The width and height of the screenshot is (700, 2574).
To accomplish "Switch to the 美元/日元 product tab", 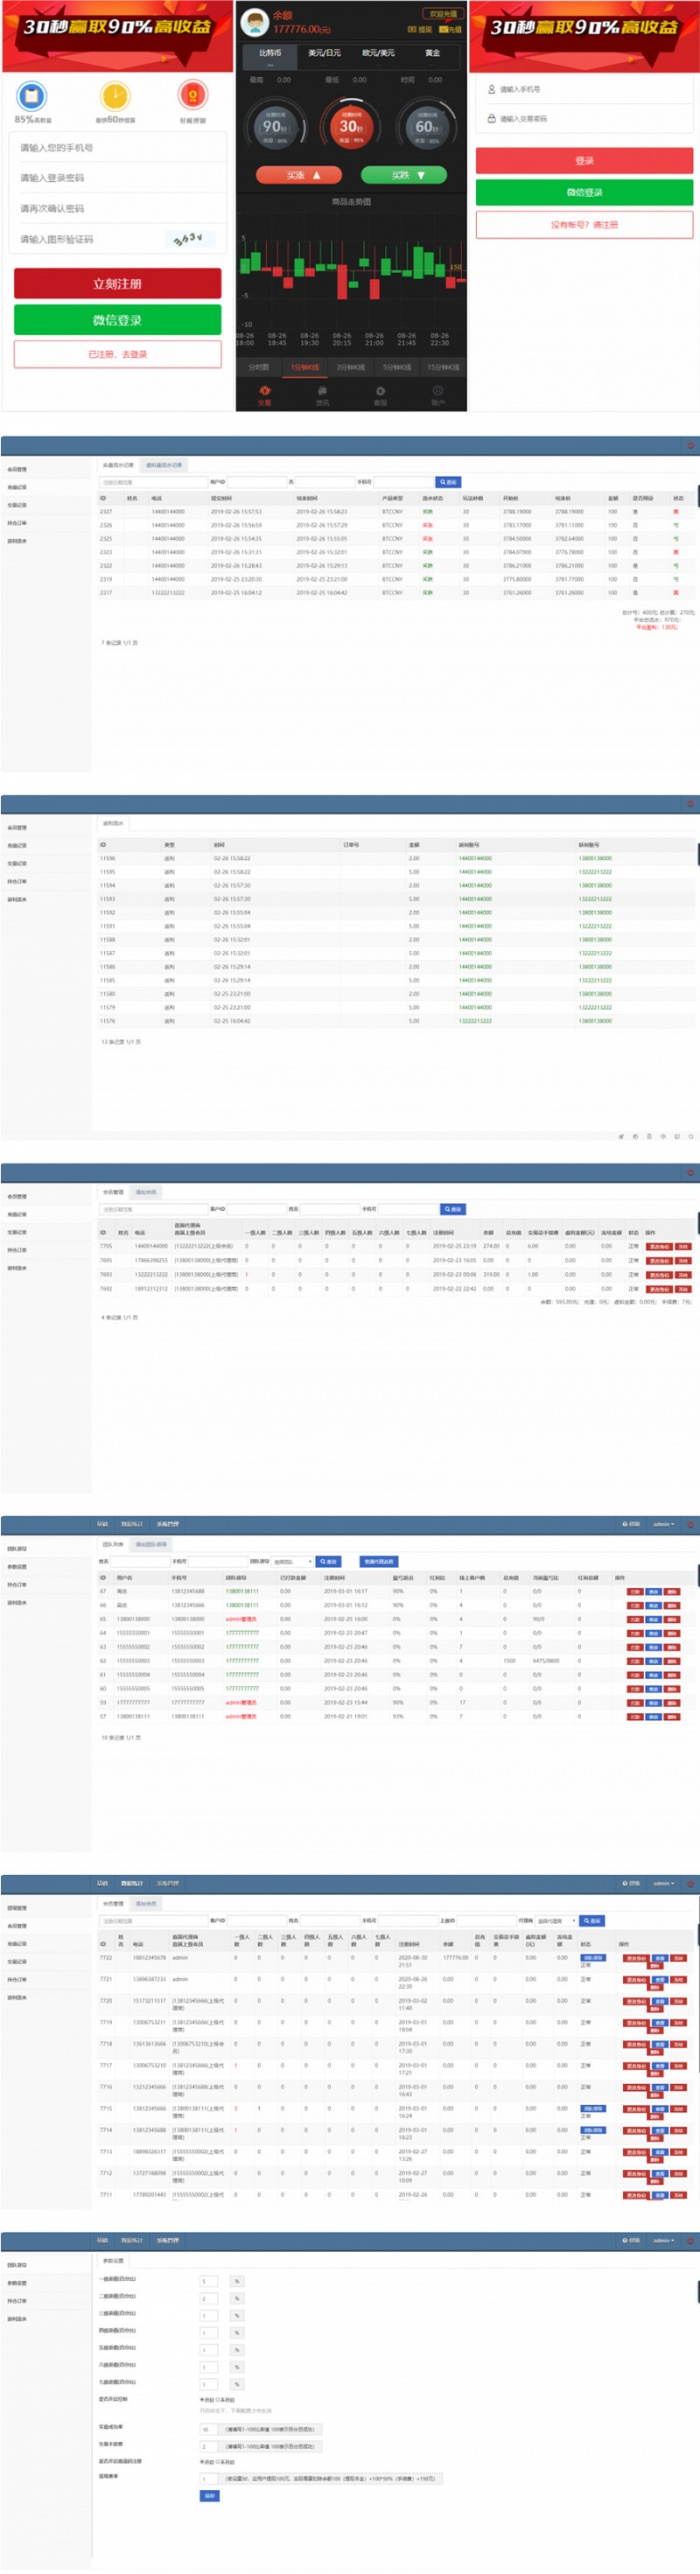I will (324, 53).
